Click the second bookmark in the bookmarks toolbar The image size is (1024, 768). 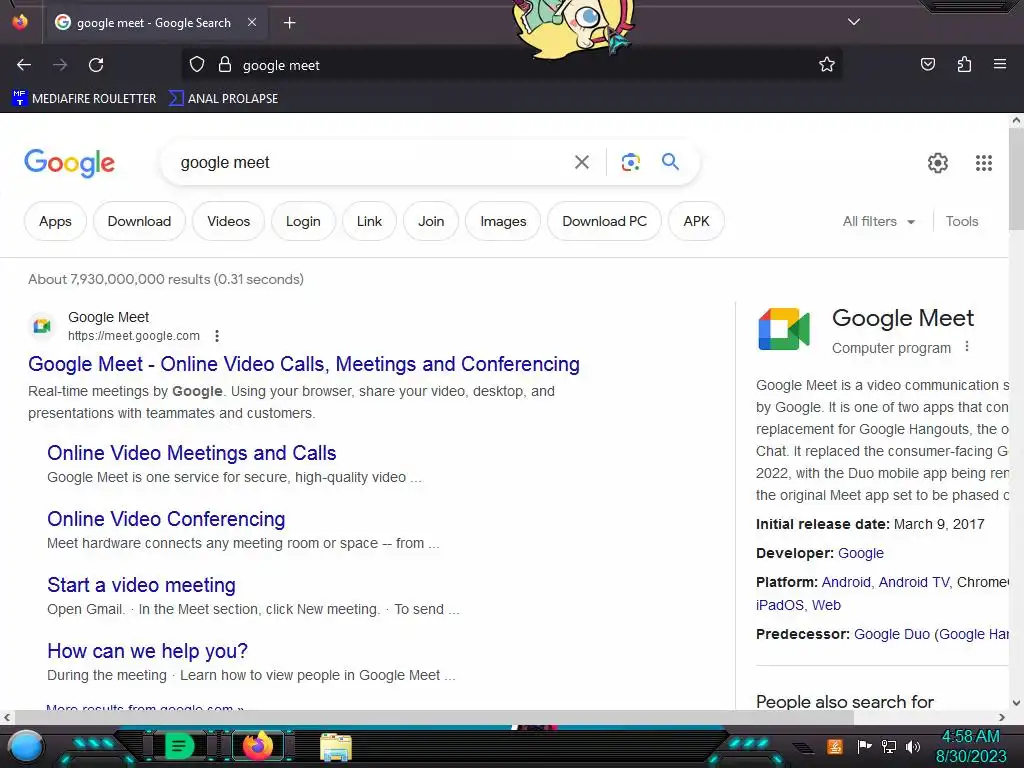pos(223,99)
